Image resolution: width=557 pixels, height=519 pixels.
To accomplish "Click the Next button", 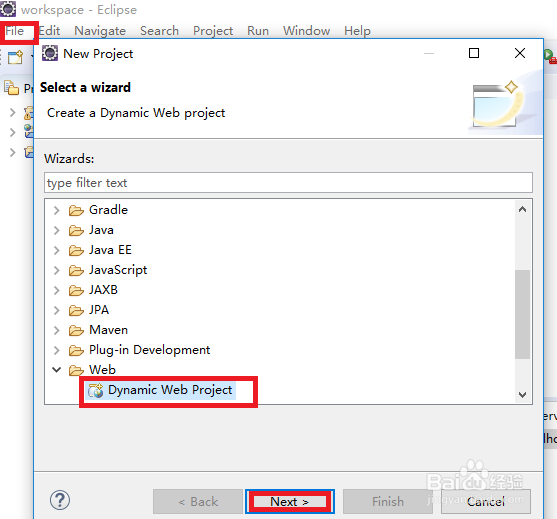I will (x=290, y=501).
